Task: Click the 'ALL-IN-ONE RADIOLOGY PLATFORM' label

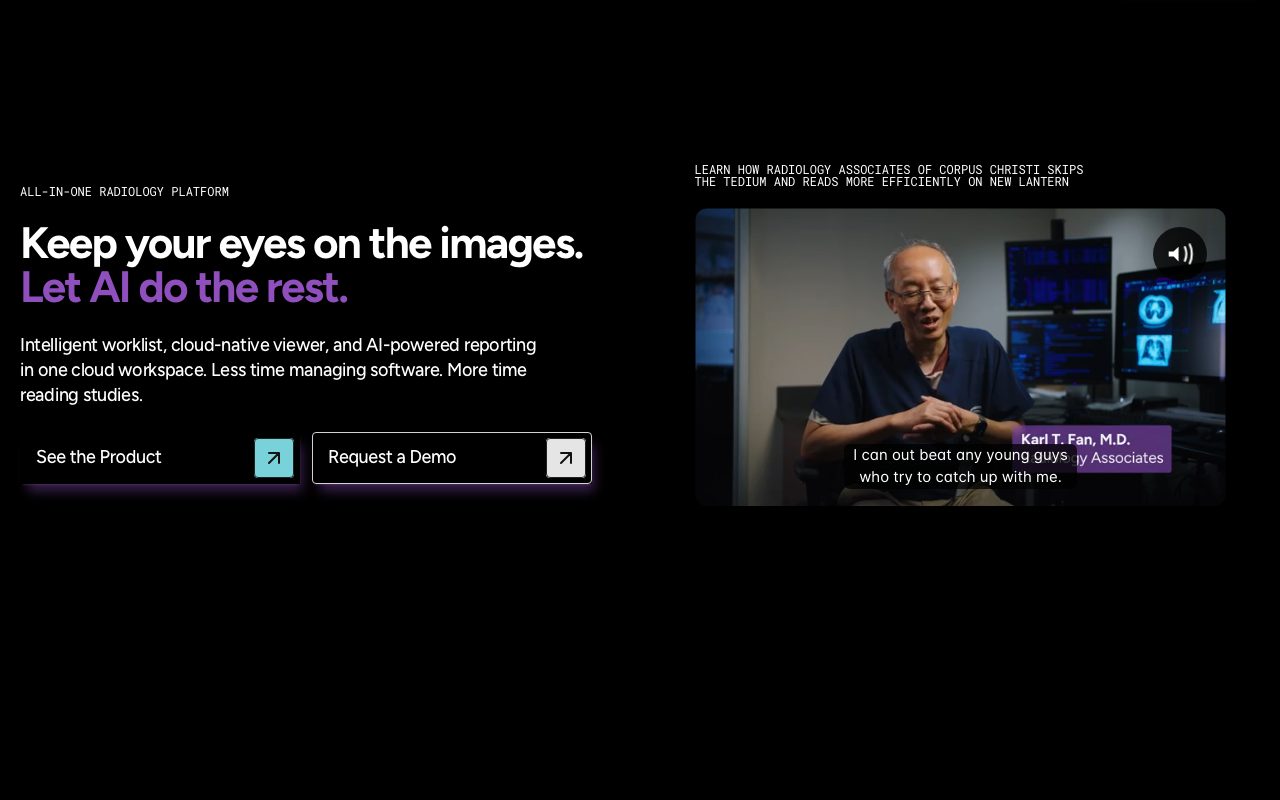Action: pyautogui.click(x=125, y=192)
